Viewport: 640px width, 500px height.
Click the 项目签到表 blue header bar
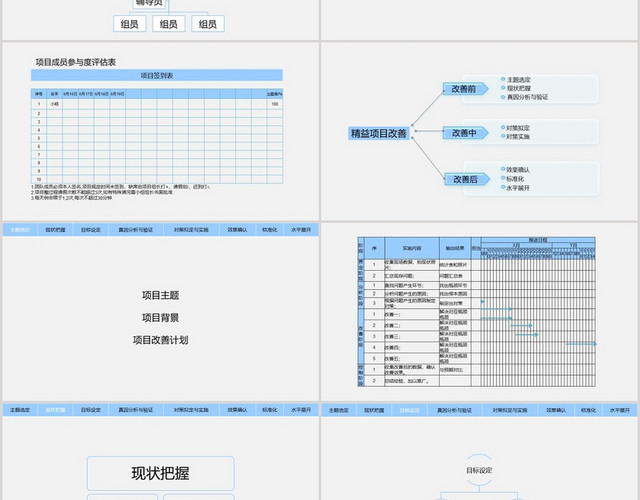[157, 76]
